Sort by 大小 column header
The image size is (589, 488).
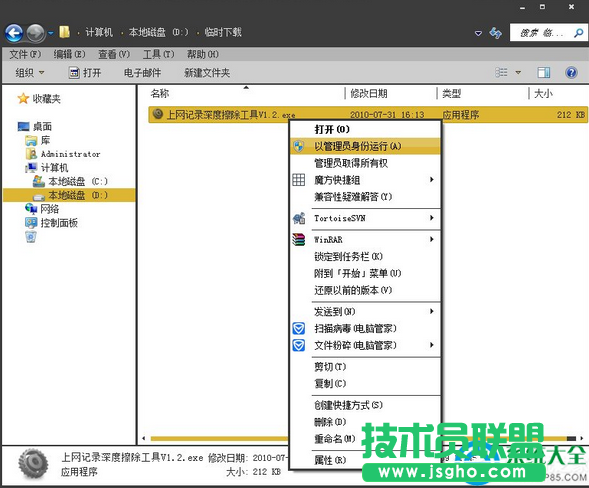pyautogui.click(x=543, y=94)
